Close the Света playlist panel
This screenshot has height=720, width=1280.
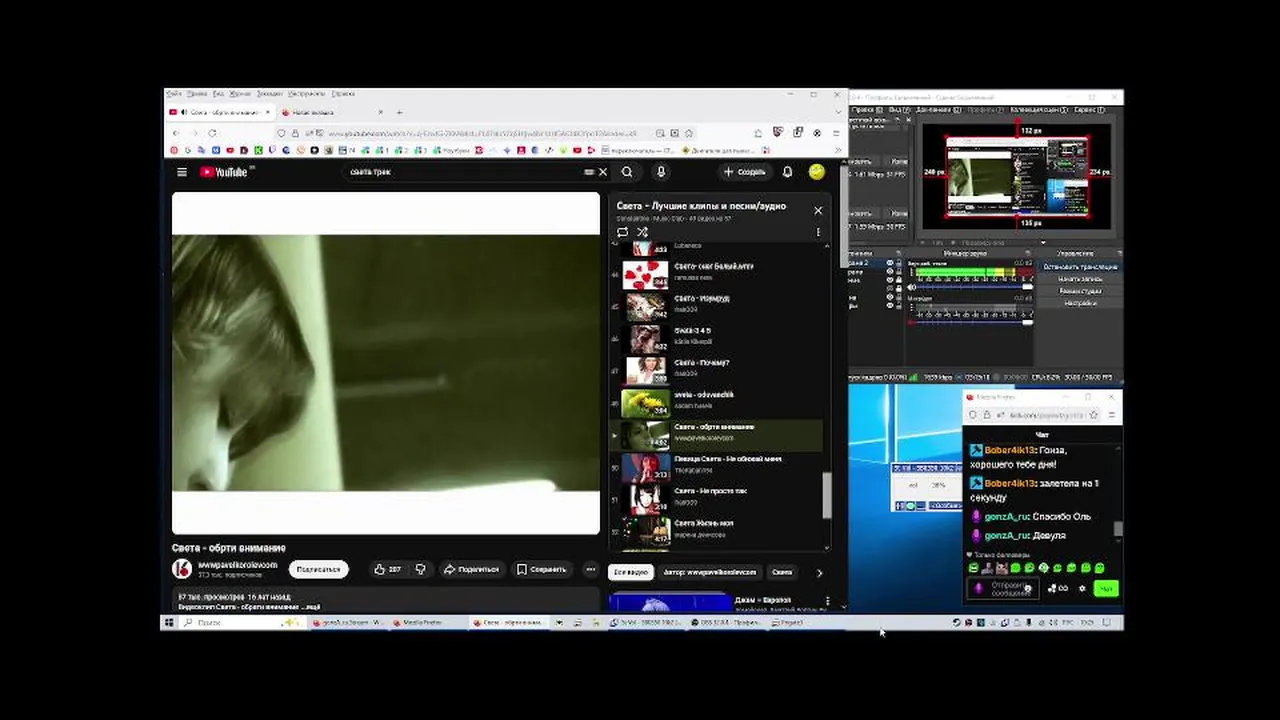coord(818,210)
